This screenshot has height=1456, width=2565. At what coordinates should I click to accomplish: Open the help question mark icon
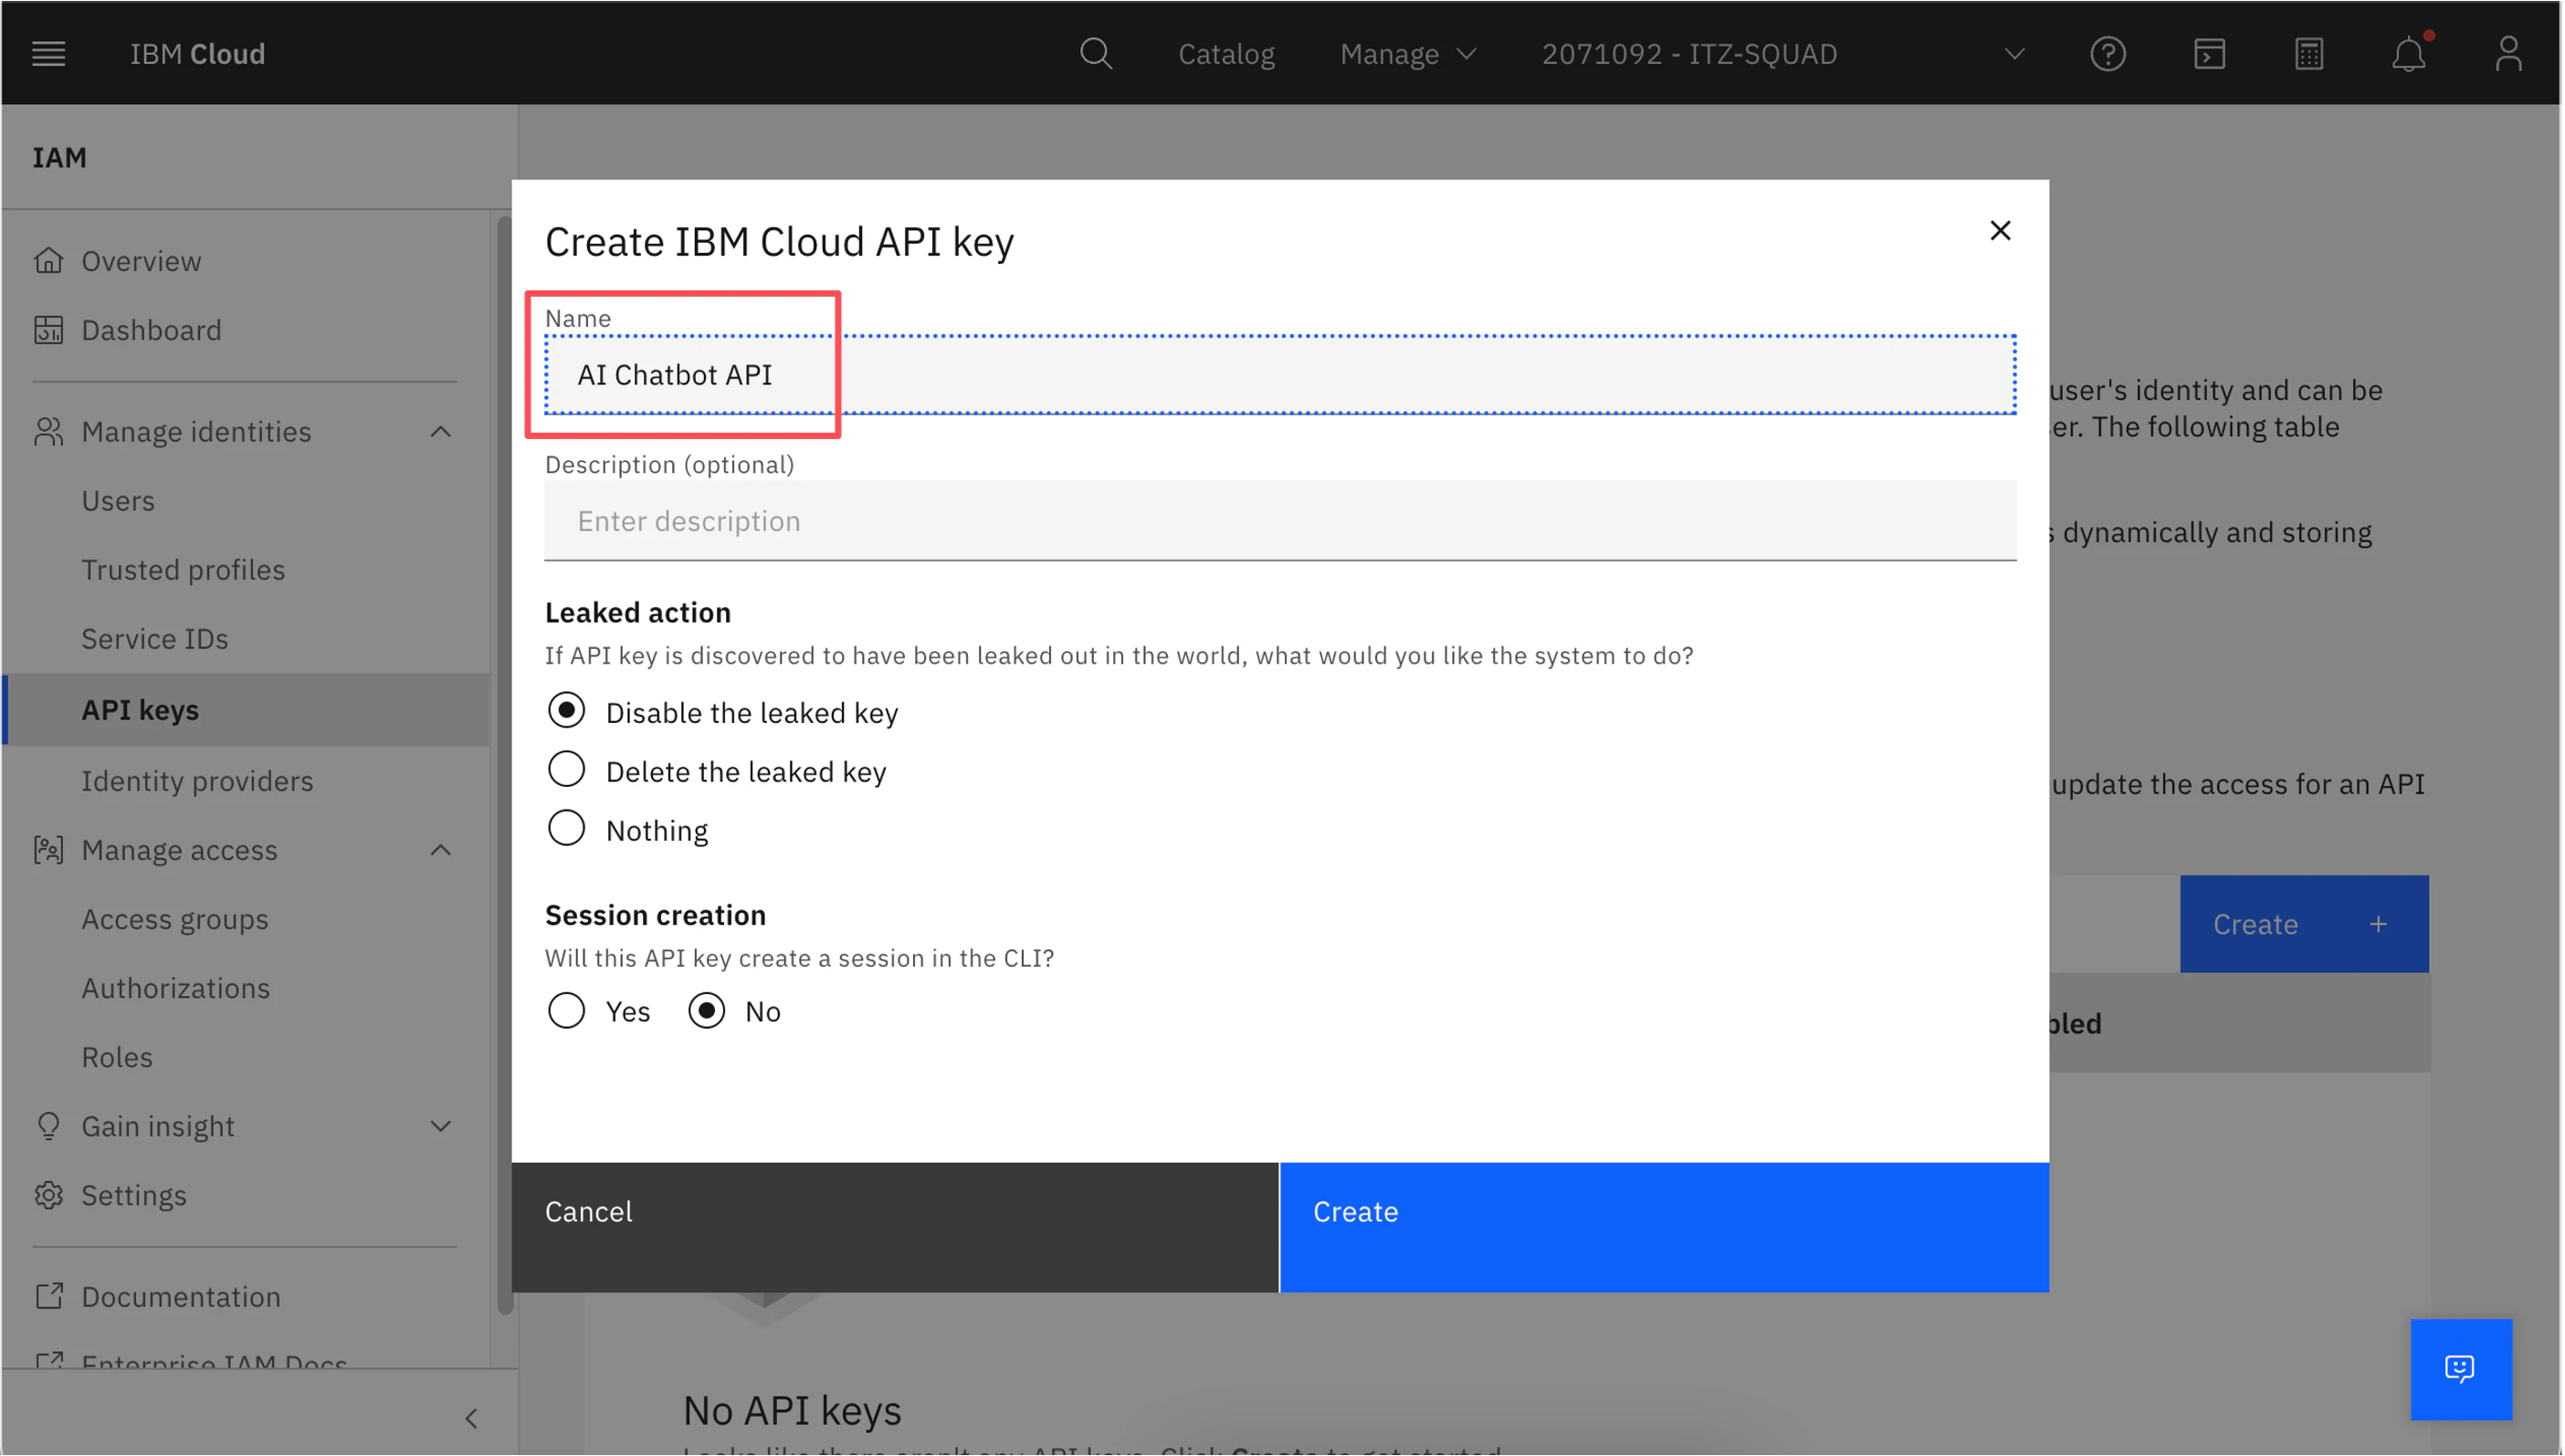click(x=2107, y=54)
